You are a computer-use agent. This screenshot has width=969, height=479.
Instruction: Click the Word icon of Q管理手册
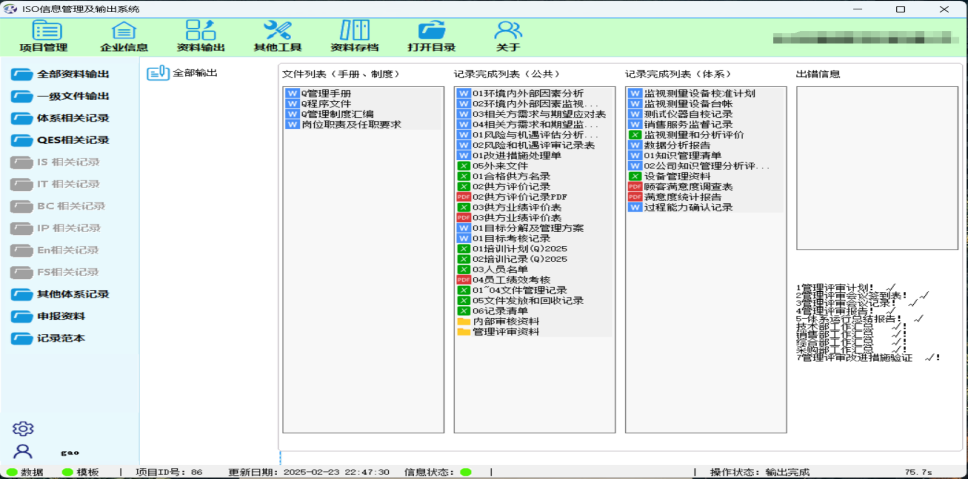(292, 93)
